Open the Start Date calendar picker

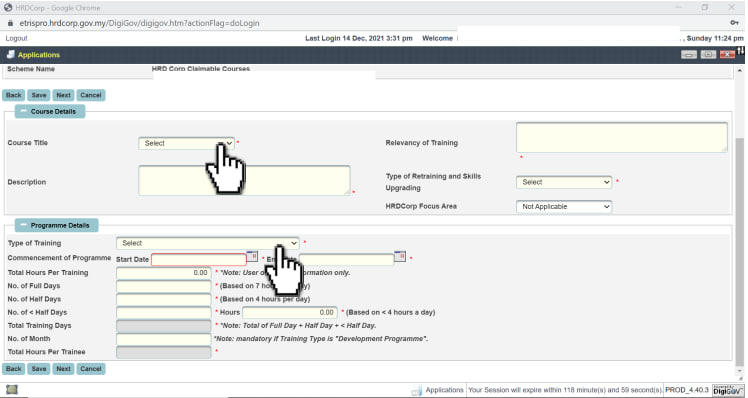[252, 256]
